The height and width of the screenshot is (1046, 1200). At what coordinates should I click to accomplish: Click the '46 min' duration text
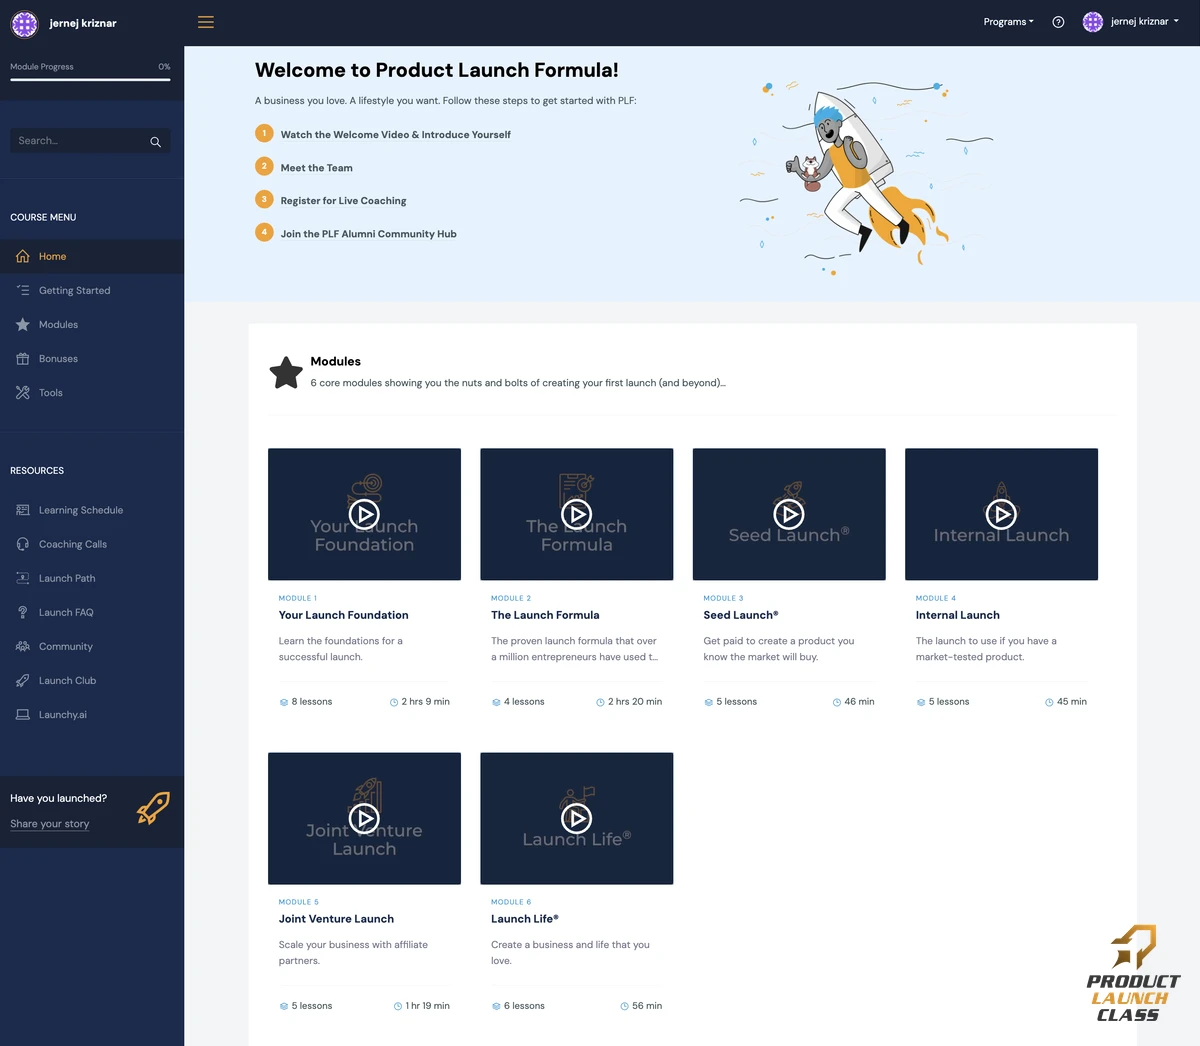(x=859, y=702)
